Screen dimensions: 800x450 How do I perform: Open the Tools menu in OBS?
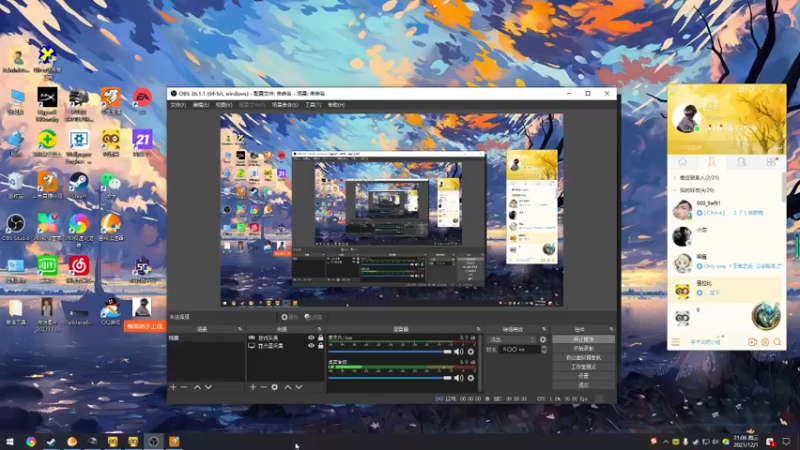tap(313, 105)
